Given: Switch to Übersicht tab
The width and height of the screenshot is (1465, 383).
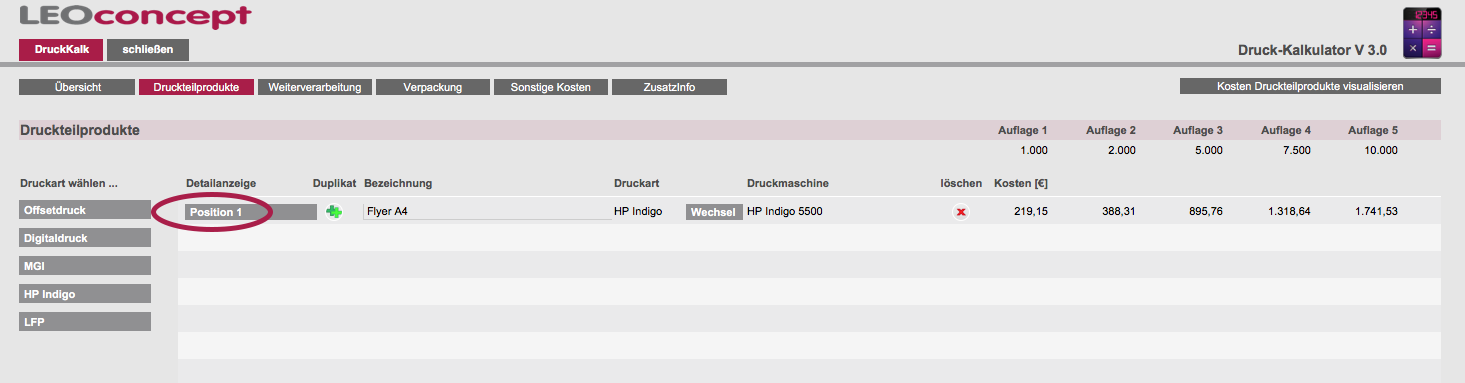Looking at the screenshot, I should point(75,87).
